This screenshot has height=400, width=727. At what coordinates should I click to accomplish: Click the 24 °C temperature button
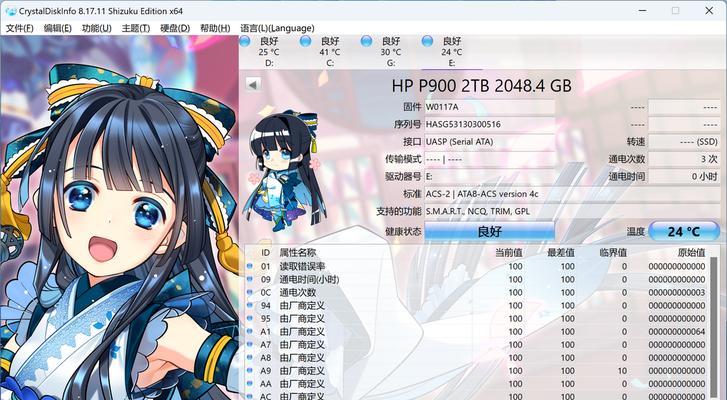[684, 231]
